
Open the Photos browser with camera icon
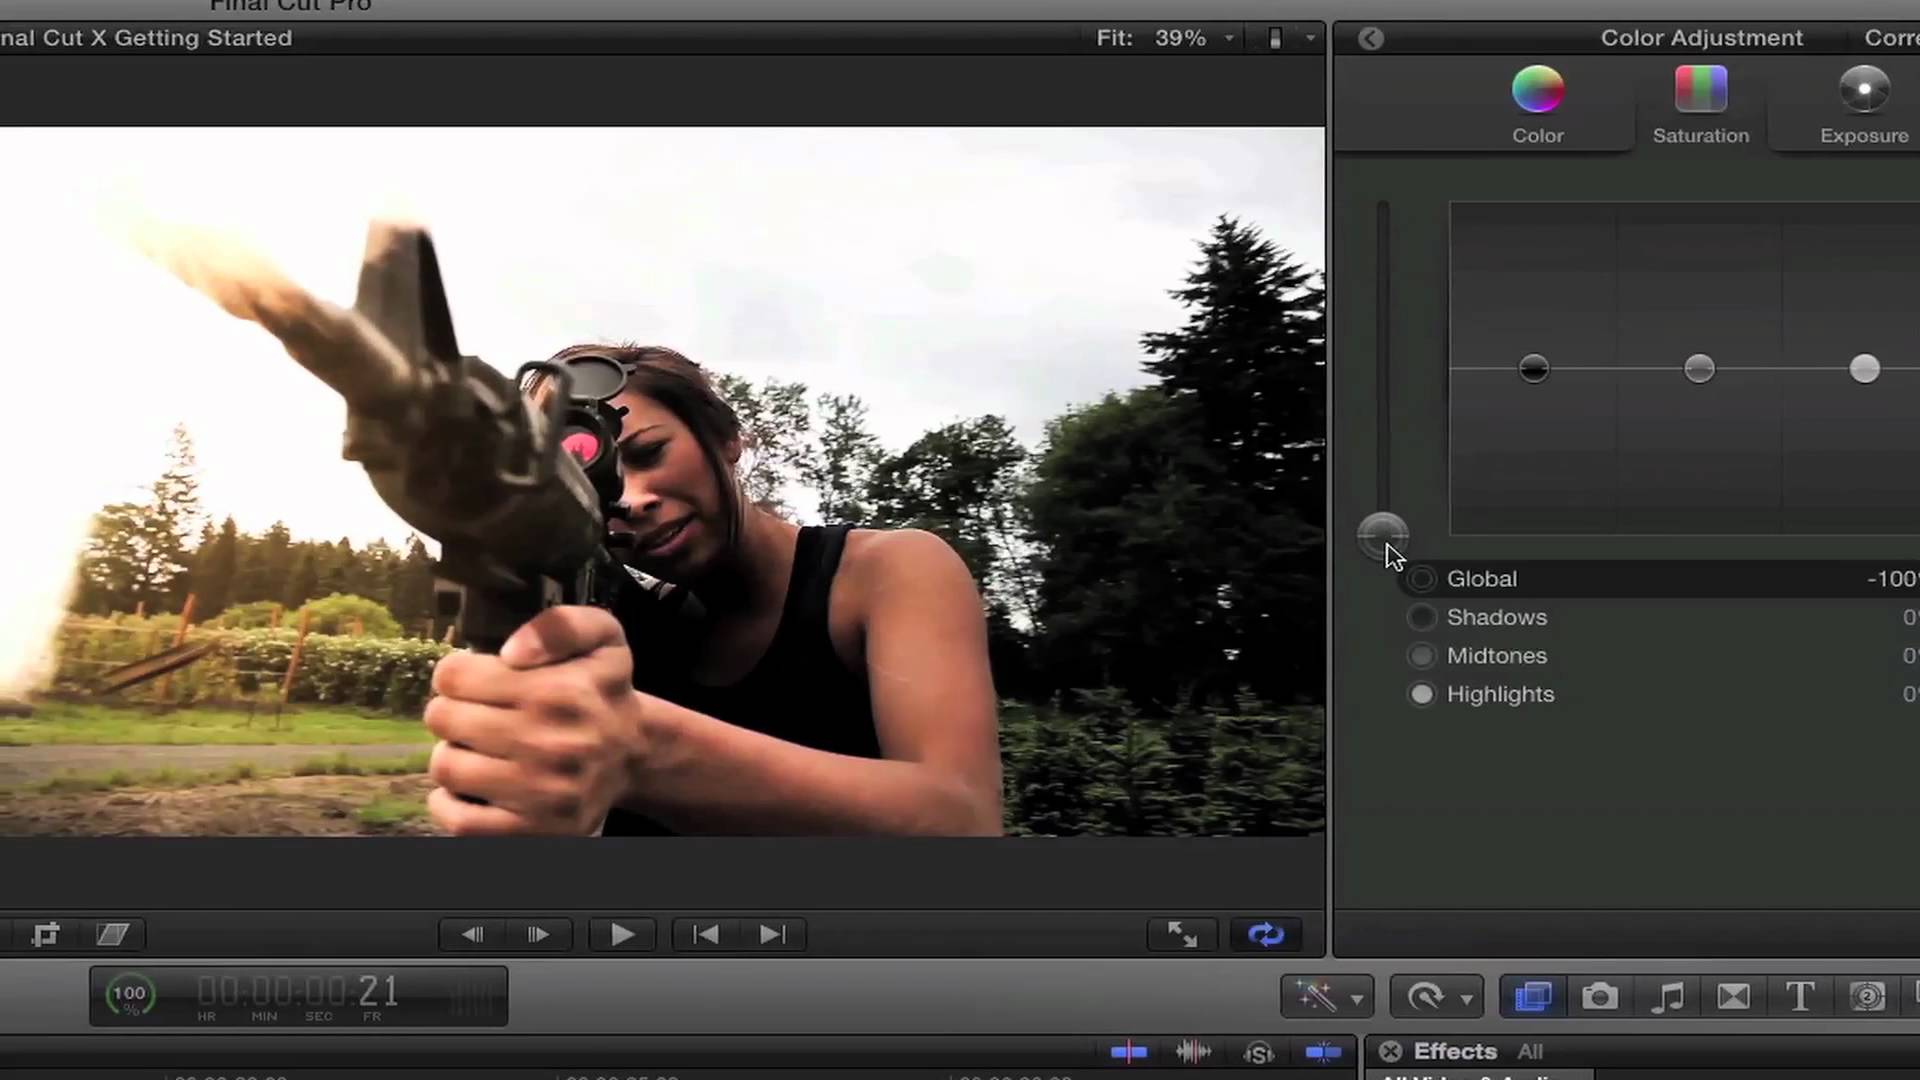(x=1599, y=996)
